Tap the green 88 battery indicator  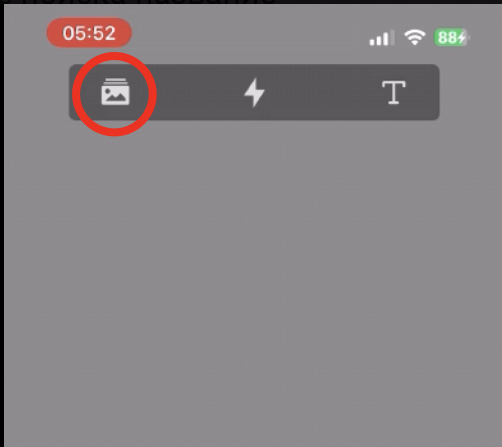click(x=452, y=37)
